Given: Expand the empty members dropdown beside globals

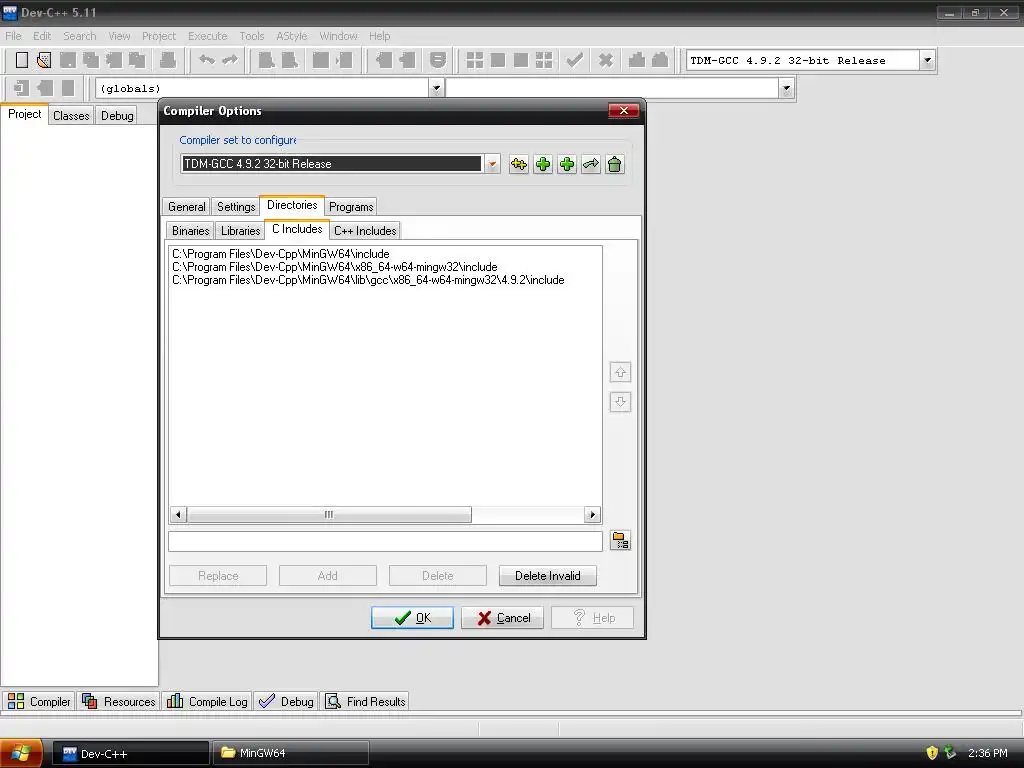Looking at the screenshot, I should pyautogui.click(x=786, y=88).
